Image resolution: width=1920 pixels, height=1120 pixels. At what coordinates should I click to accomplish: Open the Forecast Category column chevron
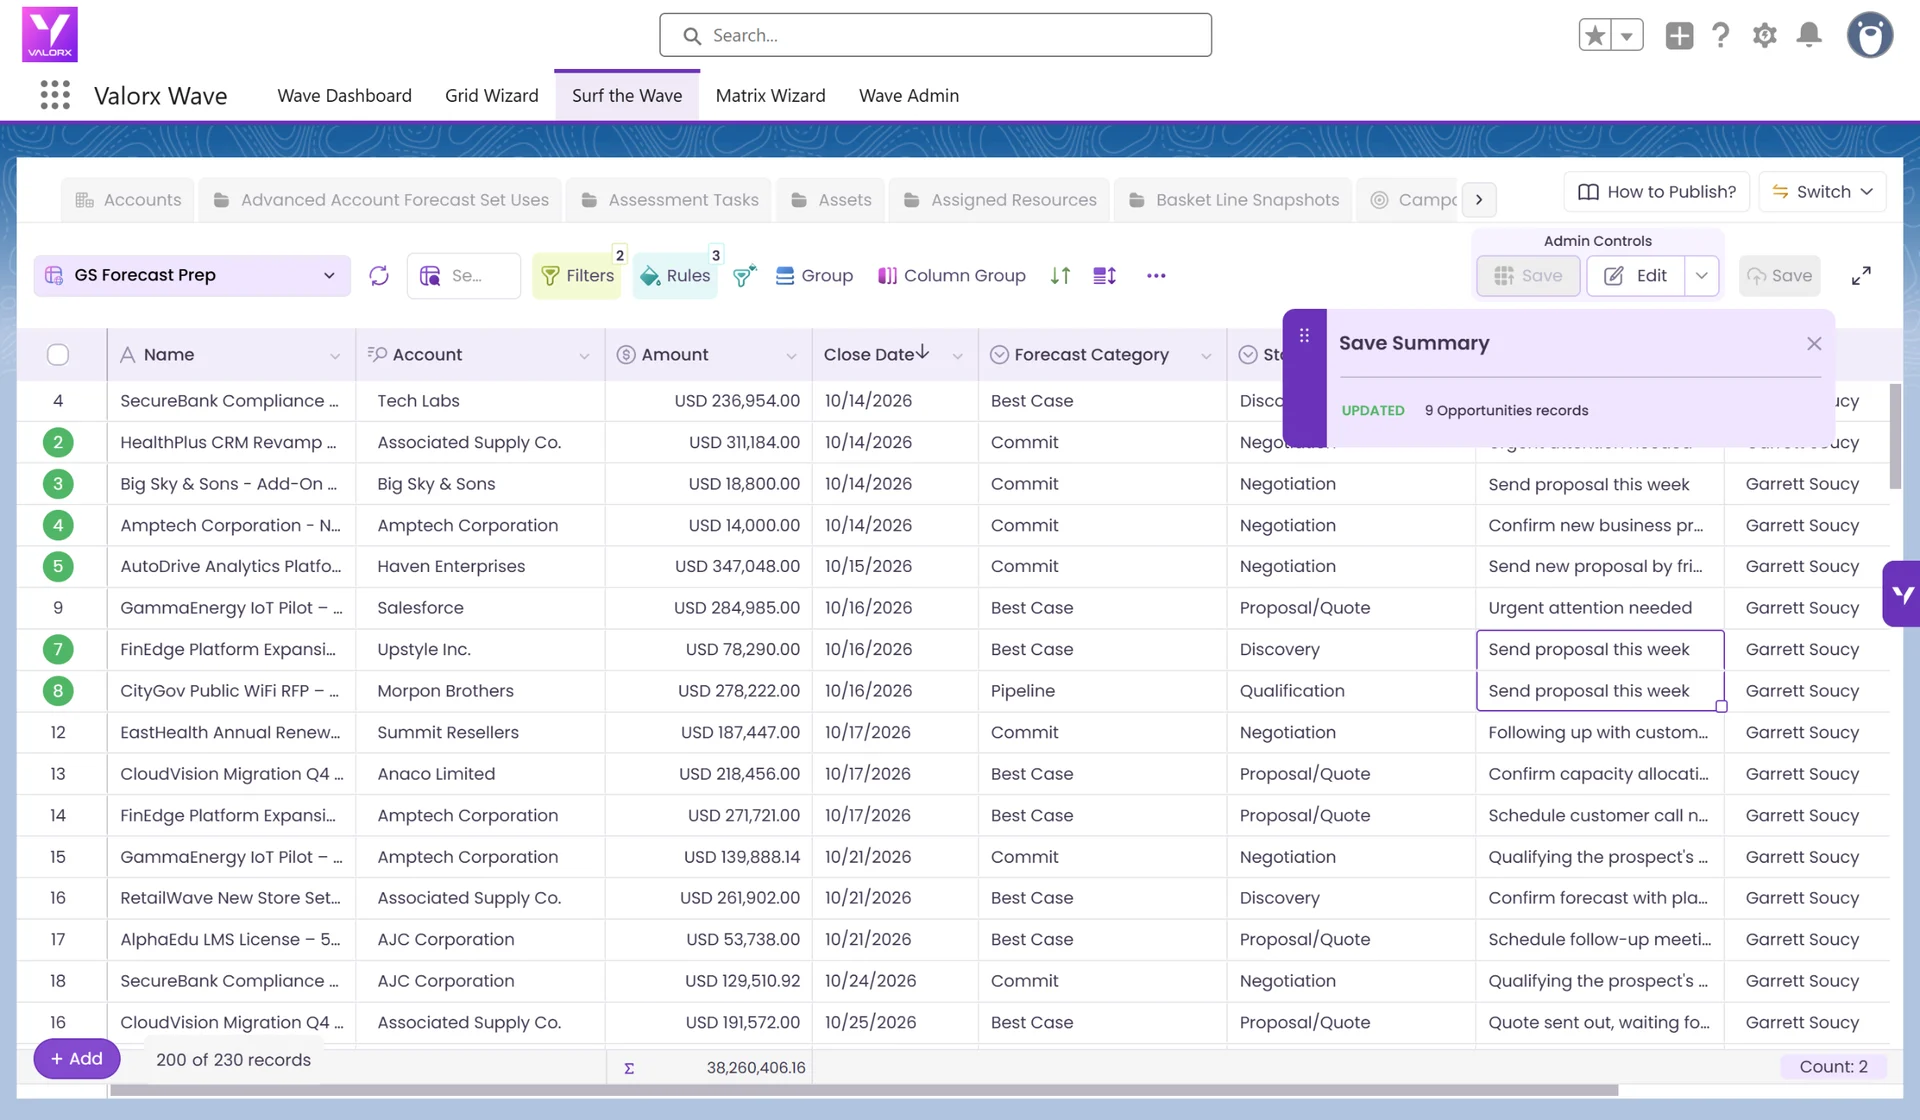(1206, 356)
